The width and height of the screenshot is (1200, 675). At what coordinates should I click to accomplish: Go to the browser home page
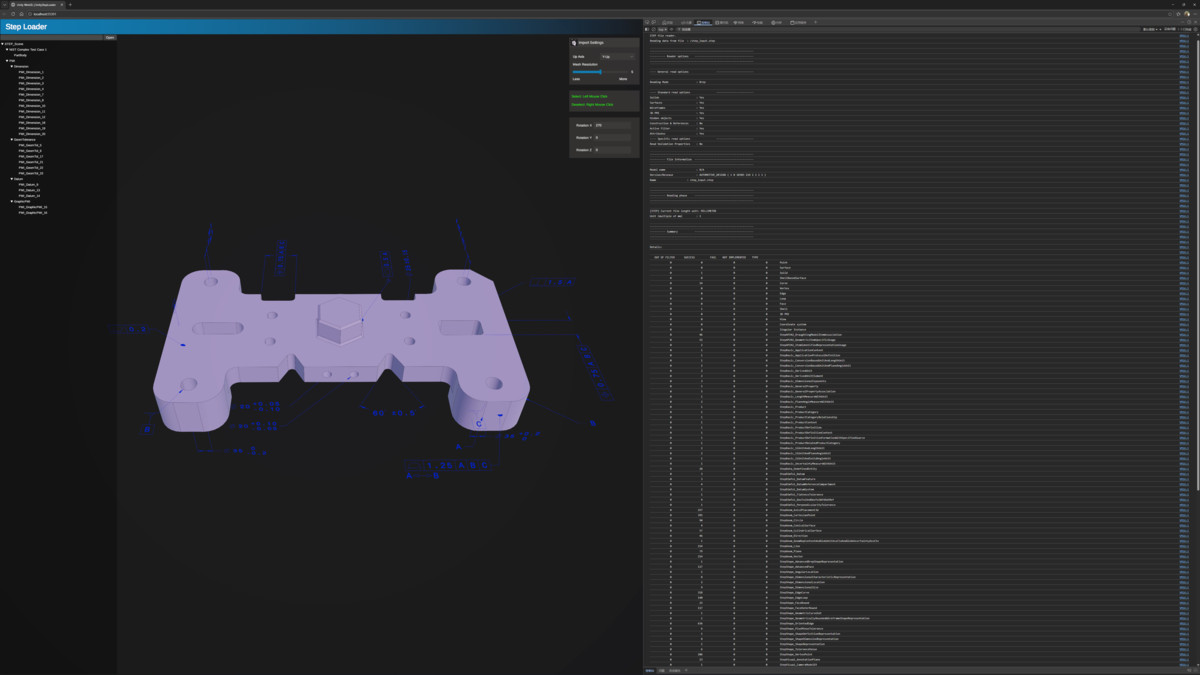pyautogui.click(x=22, y=14)
